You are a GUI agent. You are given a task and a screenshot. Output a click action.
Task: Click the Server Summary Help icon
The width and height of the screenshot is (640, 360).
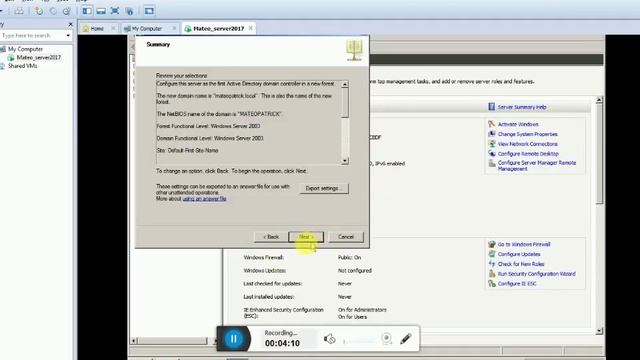pos(491,107)
